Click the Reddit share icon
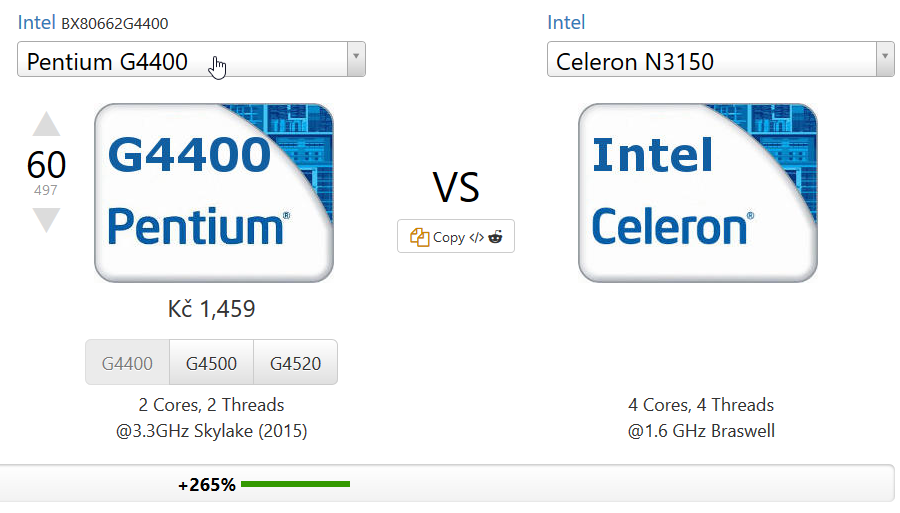The image size is (900, 513). pyautogui.click(x=496, y=236)
